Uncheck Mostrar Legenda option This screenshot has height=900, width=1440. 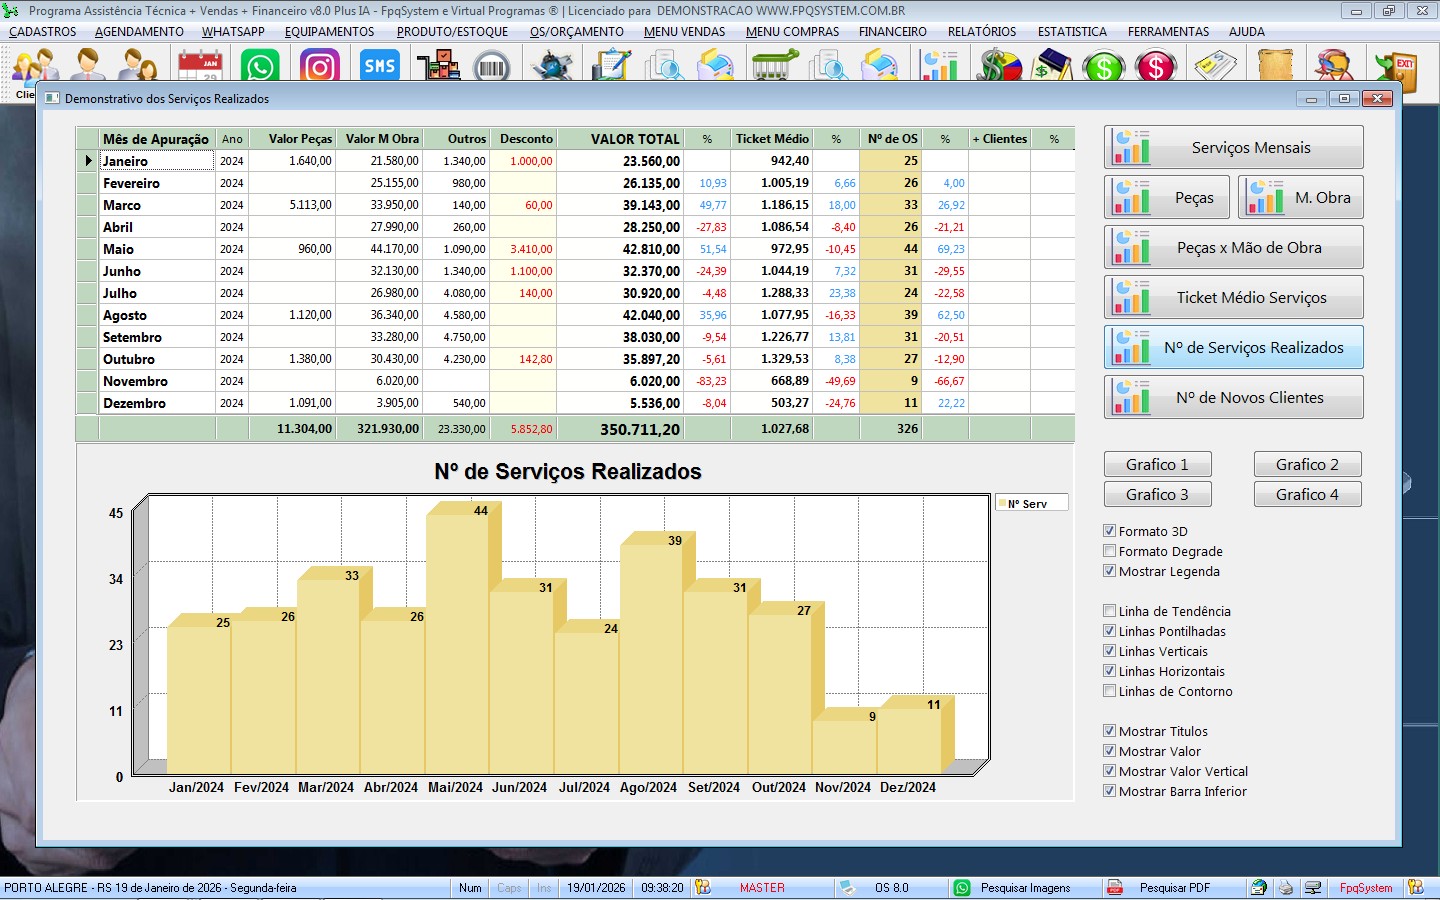tap(1109, 571)
